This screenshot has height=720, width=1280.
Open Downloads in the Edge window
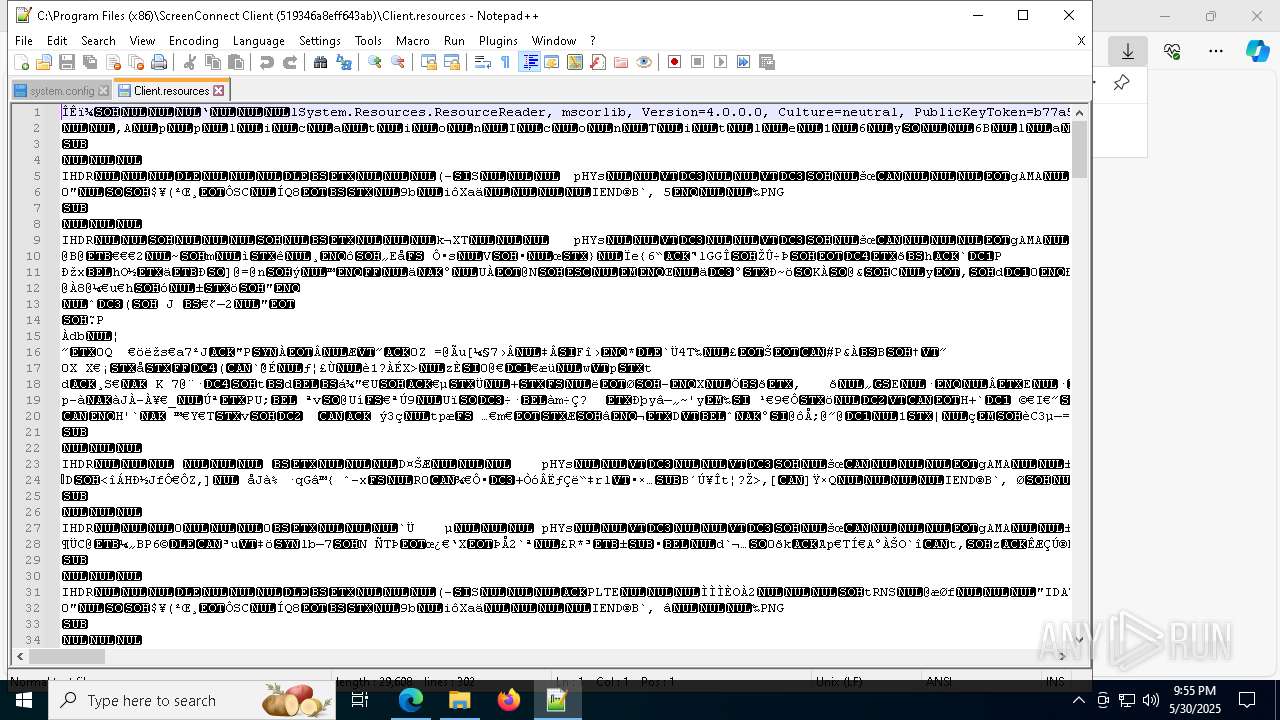click(1128, 51)
